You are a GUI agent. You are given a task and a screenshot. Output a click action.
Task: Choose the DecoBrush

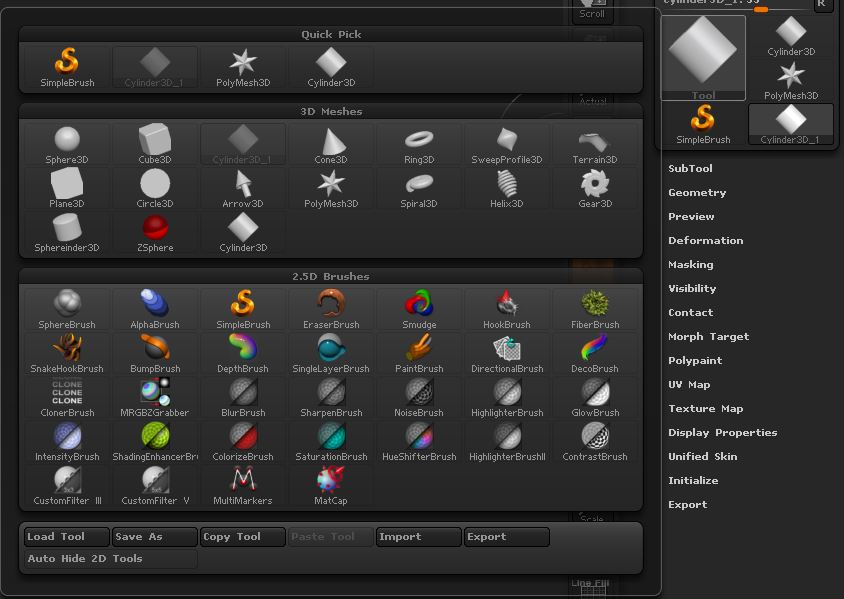point(595,353)
